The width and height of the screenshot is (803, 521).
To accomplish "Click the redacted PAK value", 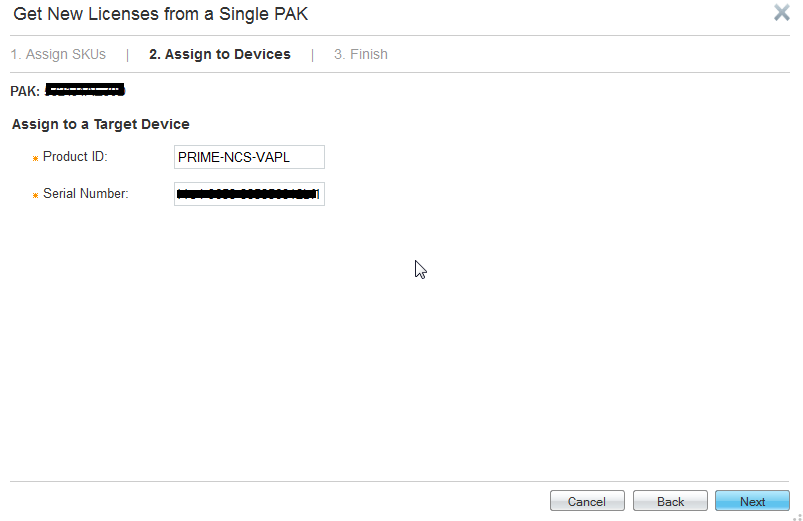I will click(85, 91).
